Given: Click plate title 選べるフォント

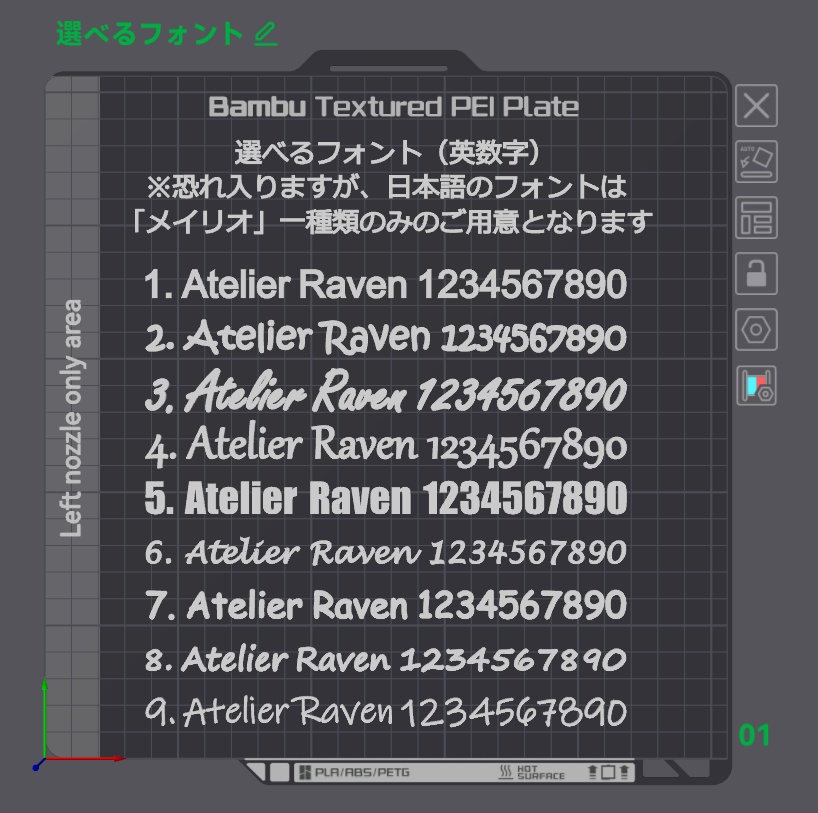Looking at the screenshot, I should 150,34.
